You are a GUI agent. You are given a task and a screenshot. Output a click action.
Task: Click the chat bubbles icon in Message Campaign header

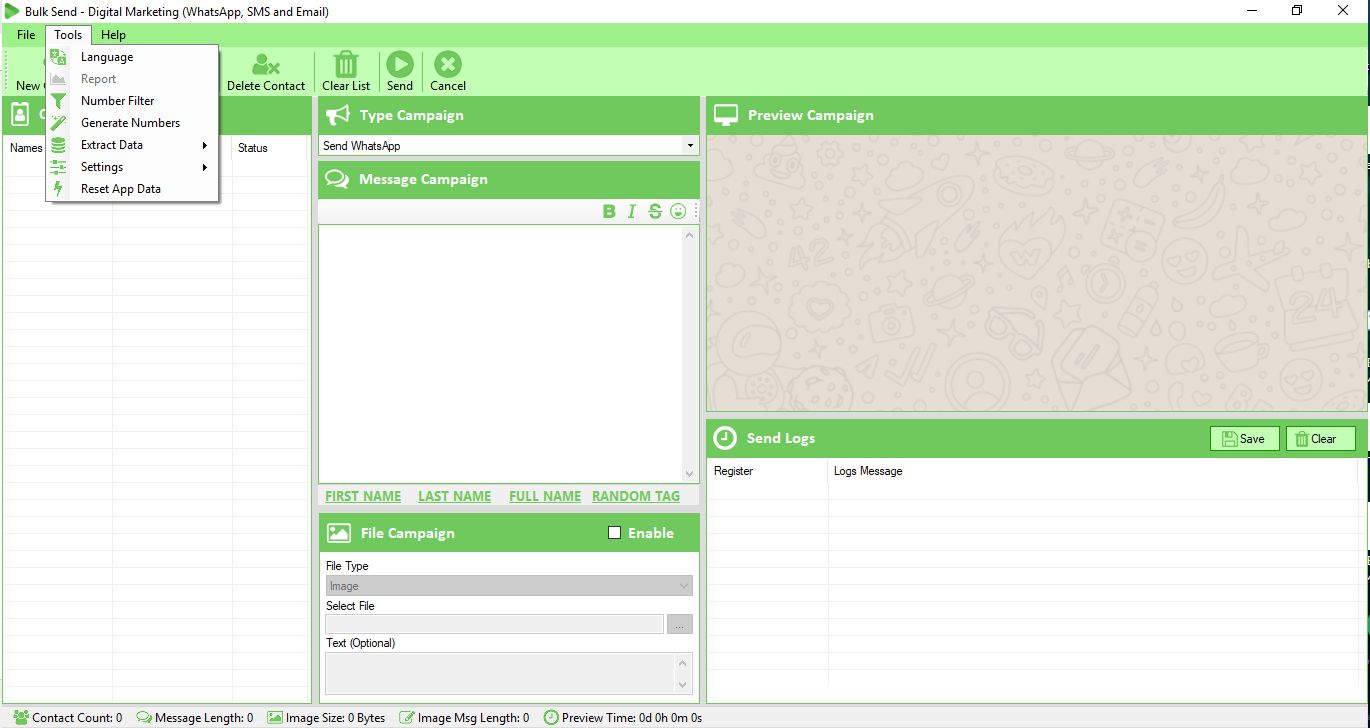pos(337,179)
